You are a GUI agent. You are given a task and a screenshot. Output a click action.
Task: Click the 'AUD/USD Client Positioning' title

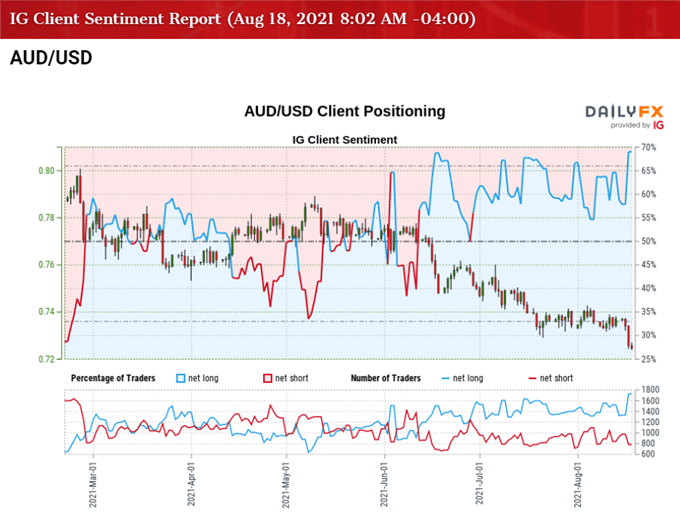[x=345, y=111]
